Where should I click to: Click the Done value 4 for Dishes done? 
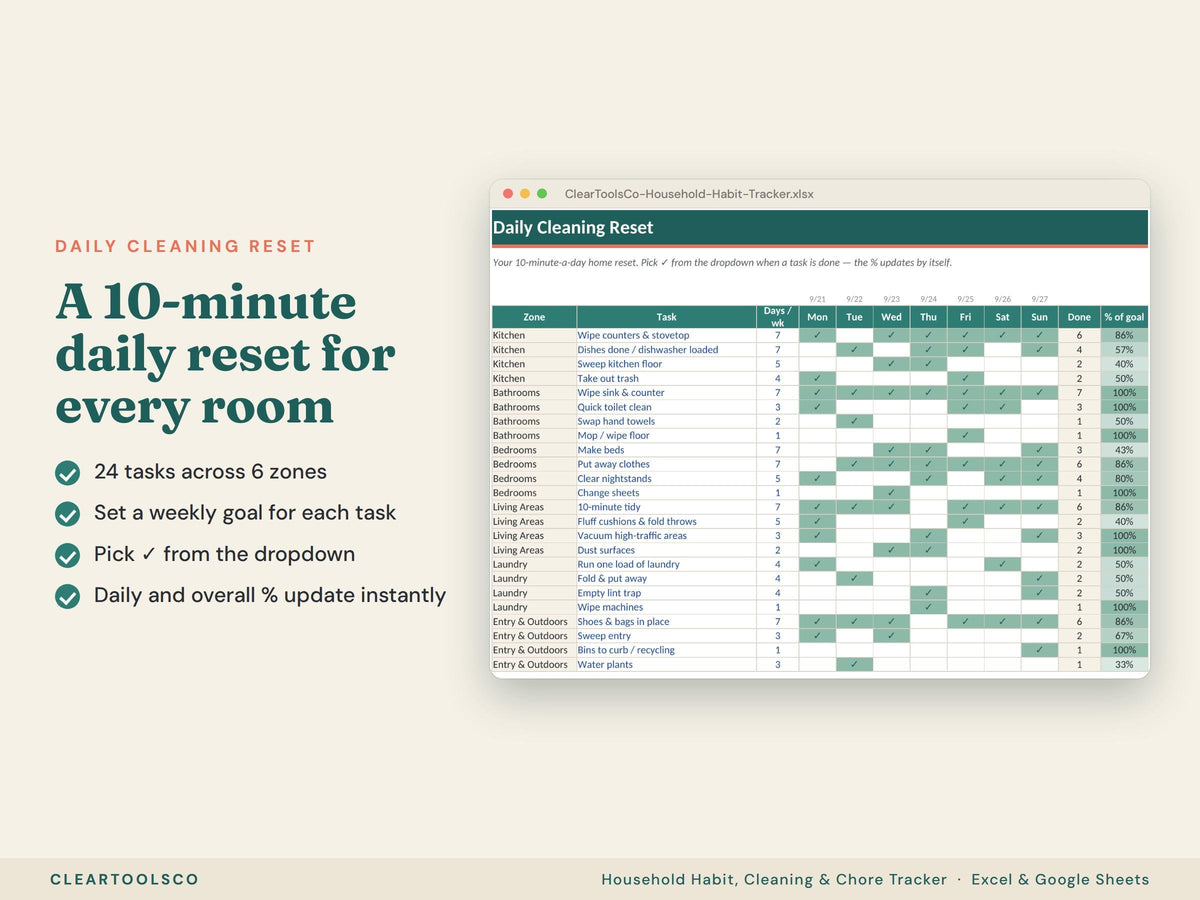tap(1079, 350)
